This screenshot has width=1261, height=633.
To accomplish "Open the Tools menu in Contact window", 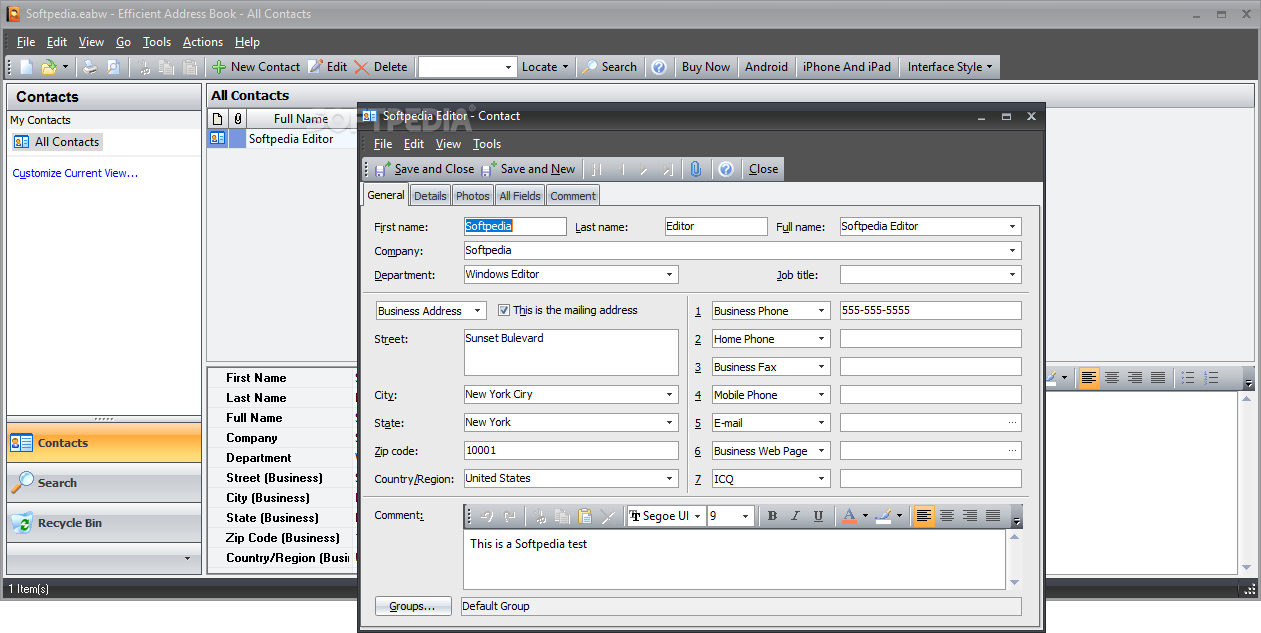I will coord(487,144).
